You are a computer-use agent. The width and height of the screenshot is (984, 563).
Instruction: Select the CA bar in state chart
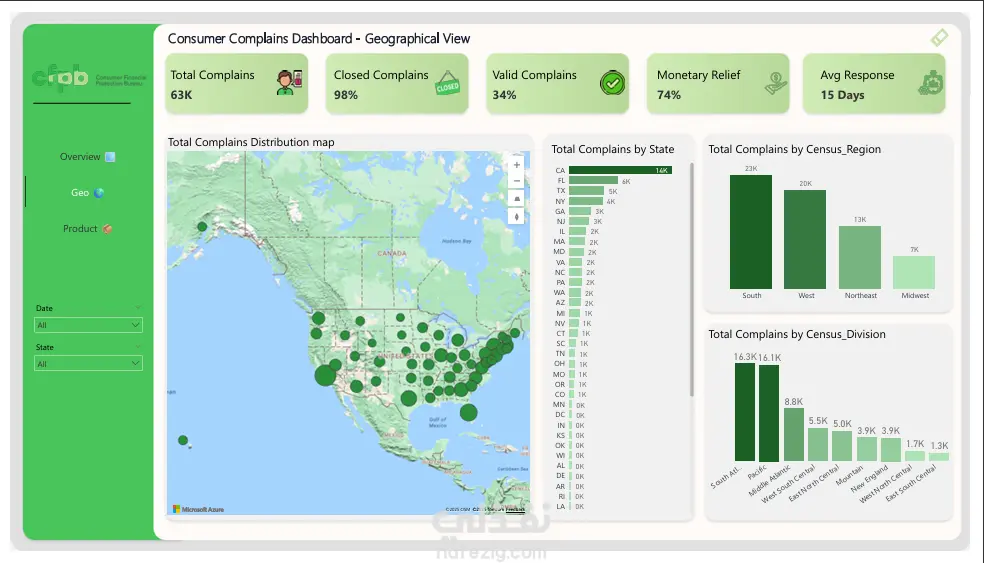tap(620, 170)
